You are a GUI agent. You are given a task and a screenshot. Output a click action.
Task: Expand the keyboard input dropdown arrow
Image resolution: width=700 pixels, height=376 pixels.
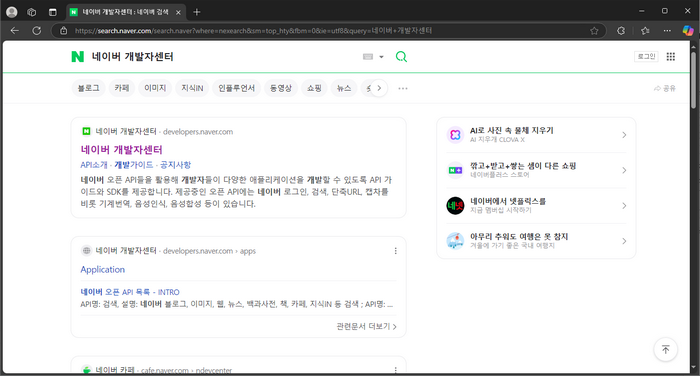(381, 57)
